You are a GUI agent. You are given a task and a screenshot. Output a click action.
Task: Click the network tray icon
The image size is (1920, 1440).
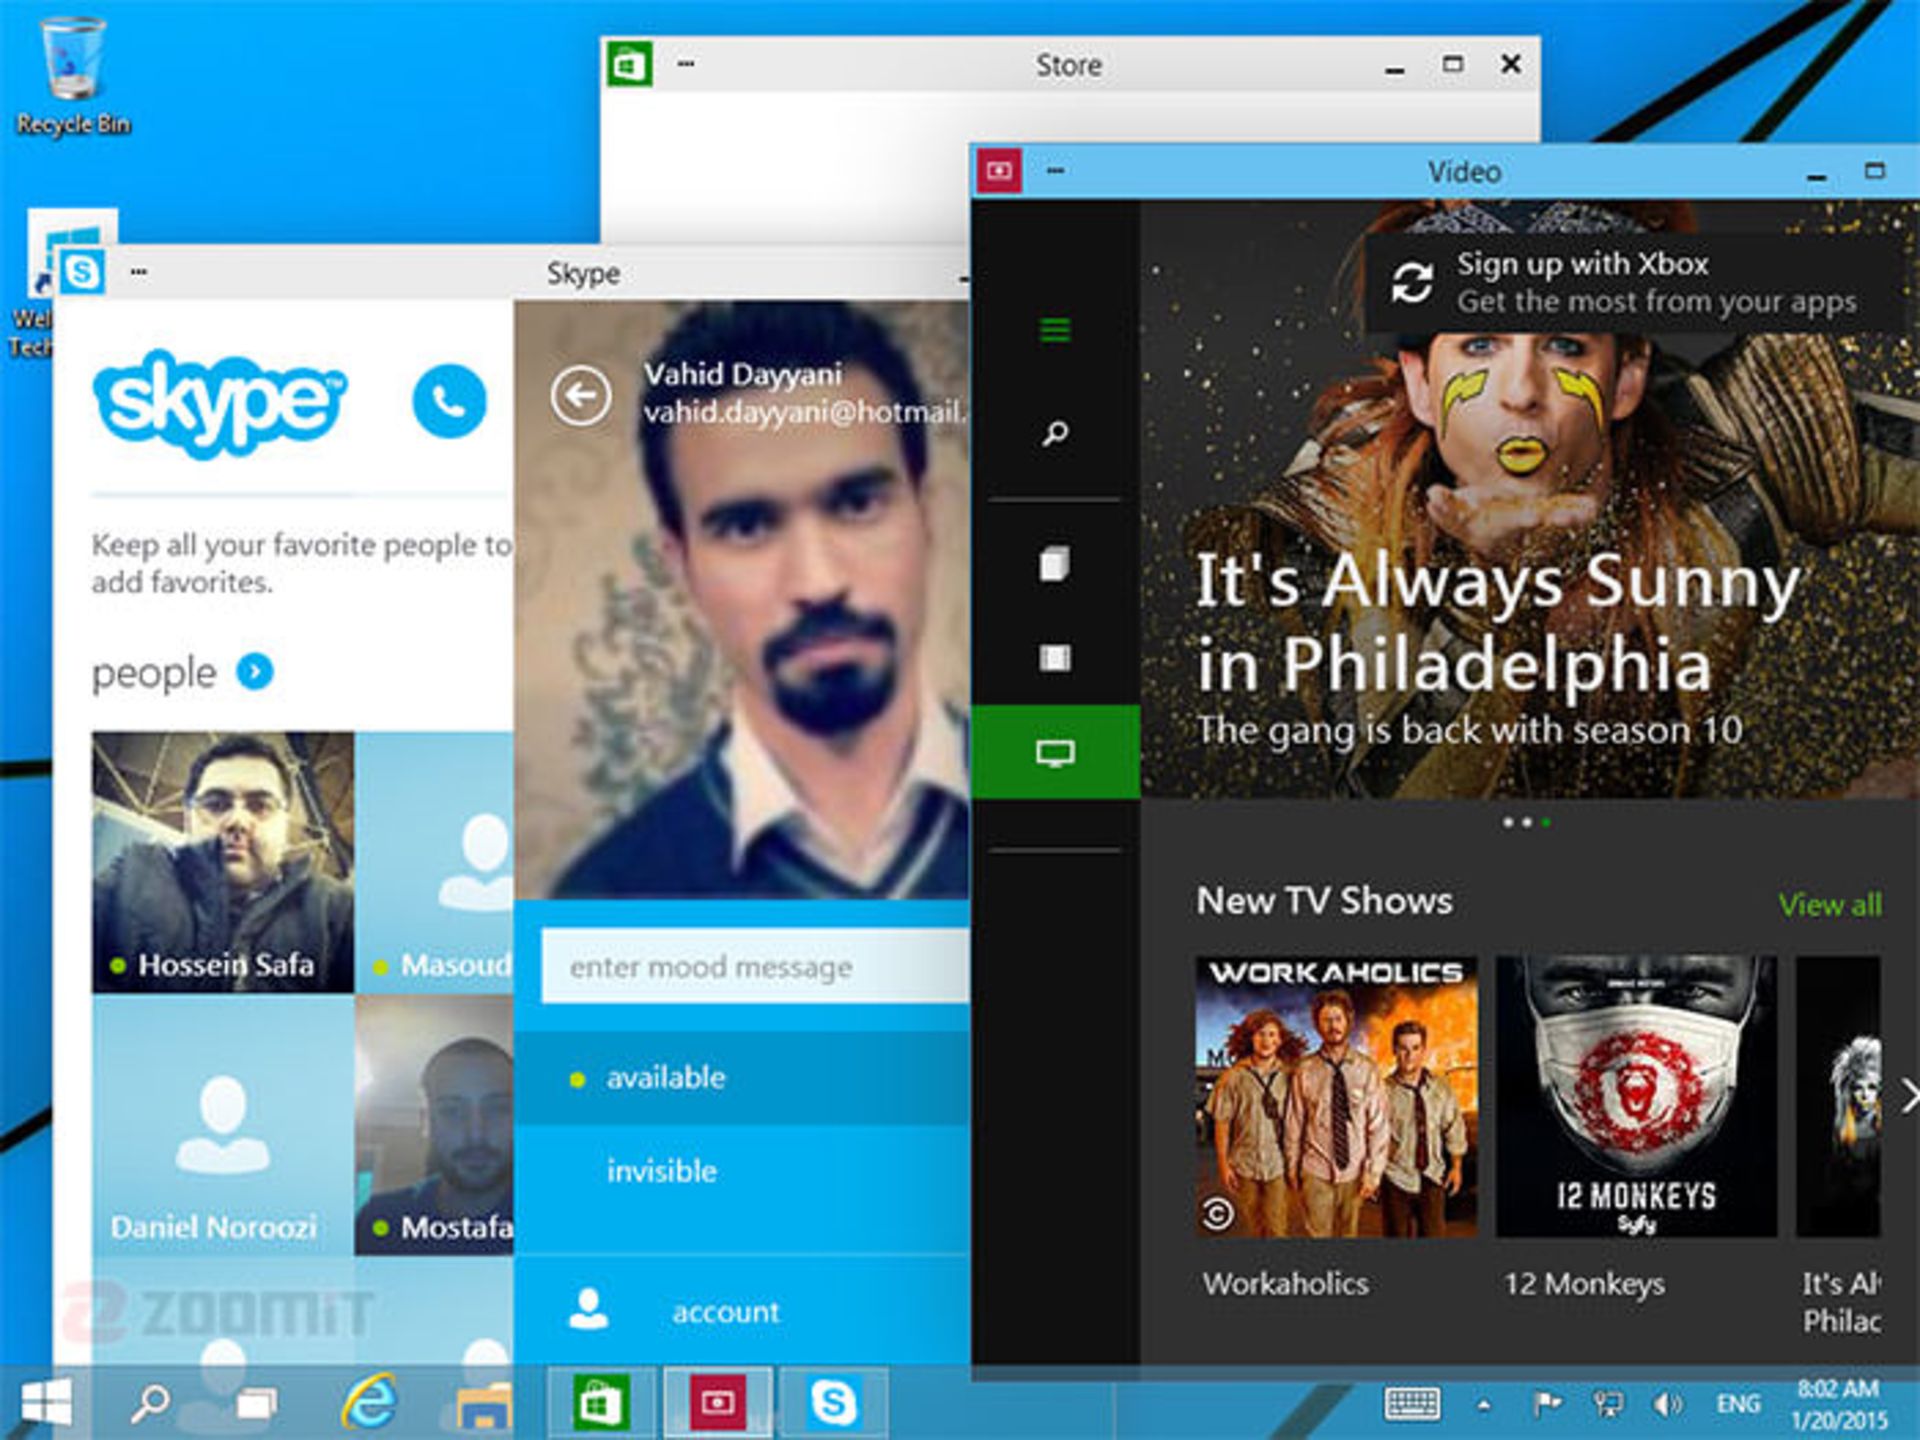1608,1404
